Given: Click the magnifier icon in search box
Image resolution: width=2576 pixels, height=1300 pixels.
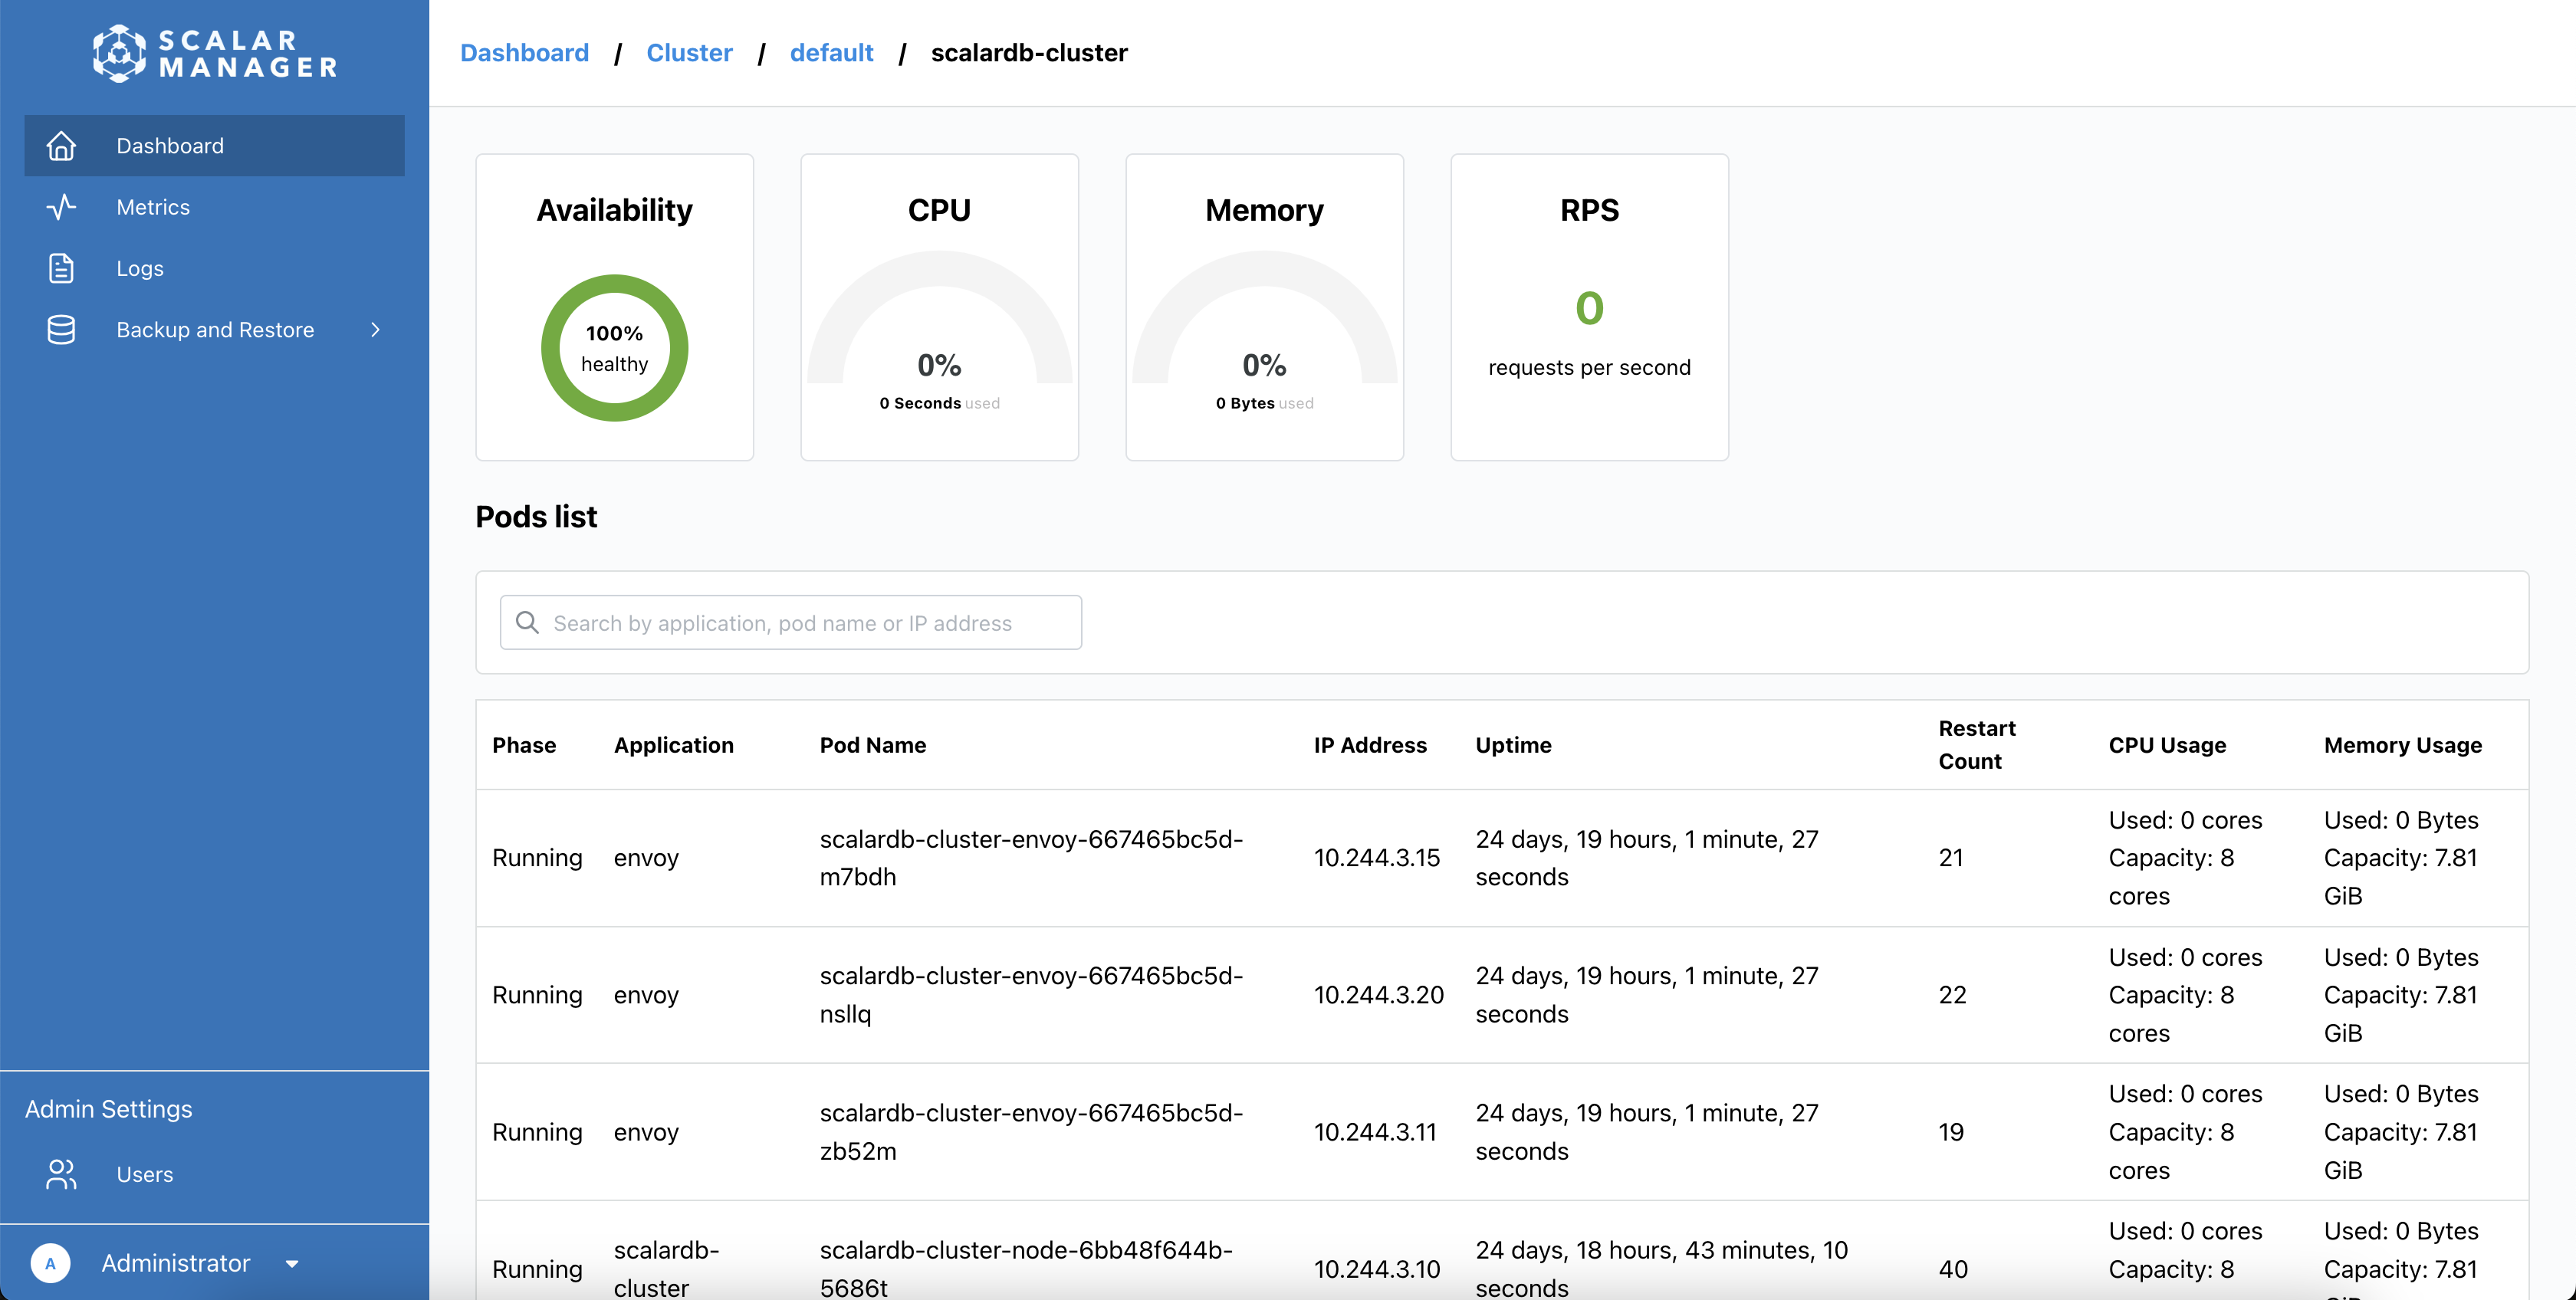Looking at the screenshot, I should pyautogui.click(x=527, y=623).
